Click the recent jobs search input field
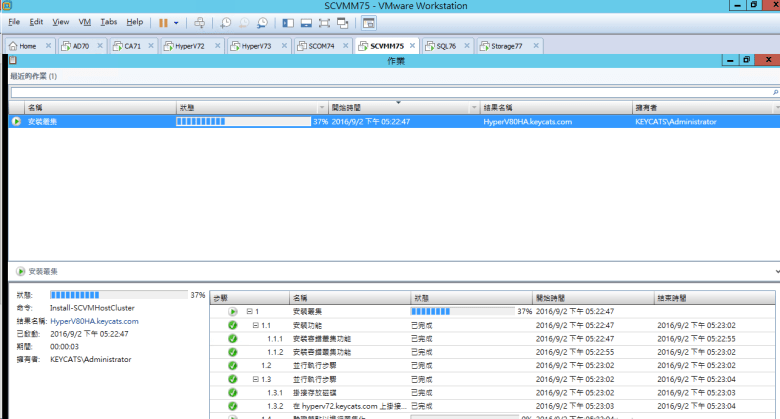The height and width of the screenshot is (419, 780). [388, 92]
